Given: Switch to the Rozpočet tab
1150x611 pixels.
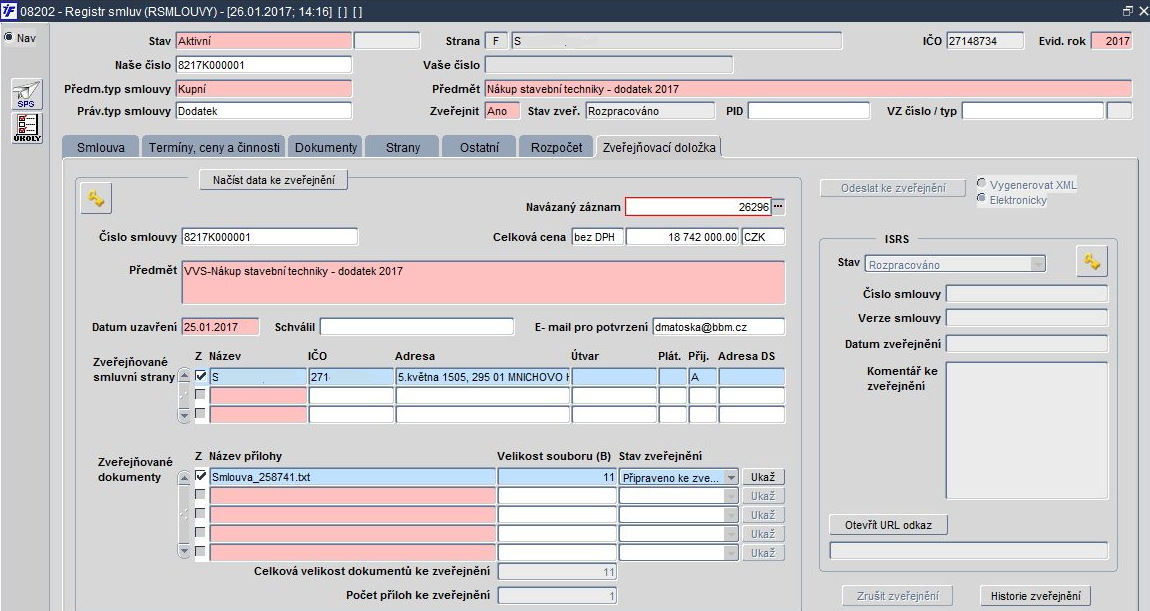Looking at the screenshot, I should [556, 147].
